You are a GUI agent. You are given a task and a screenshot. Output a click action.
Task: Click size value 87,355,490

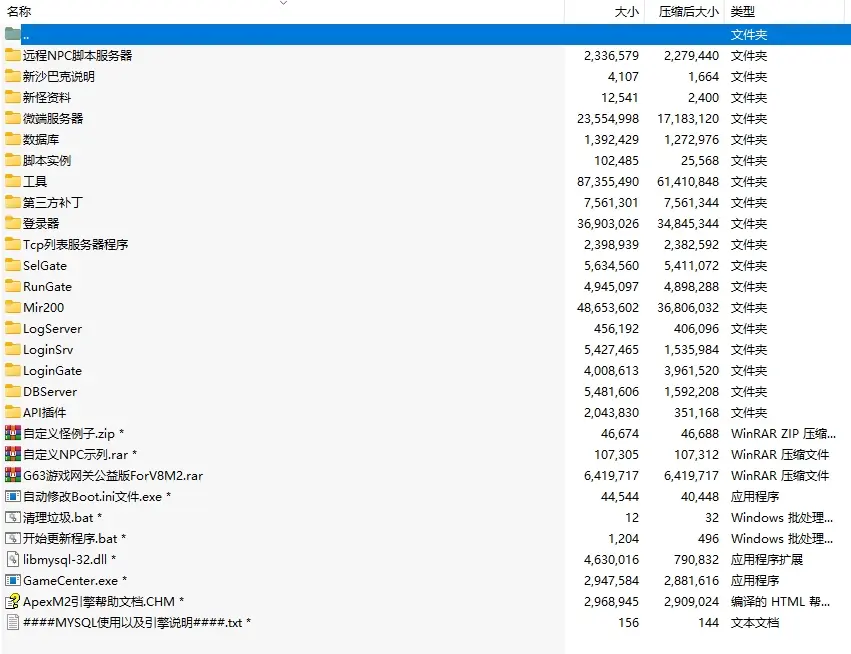pos(608,181)
